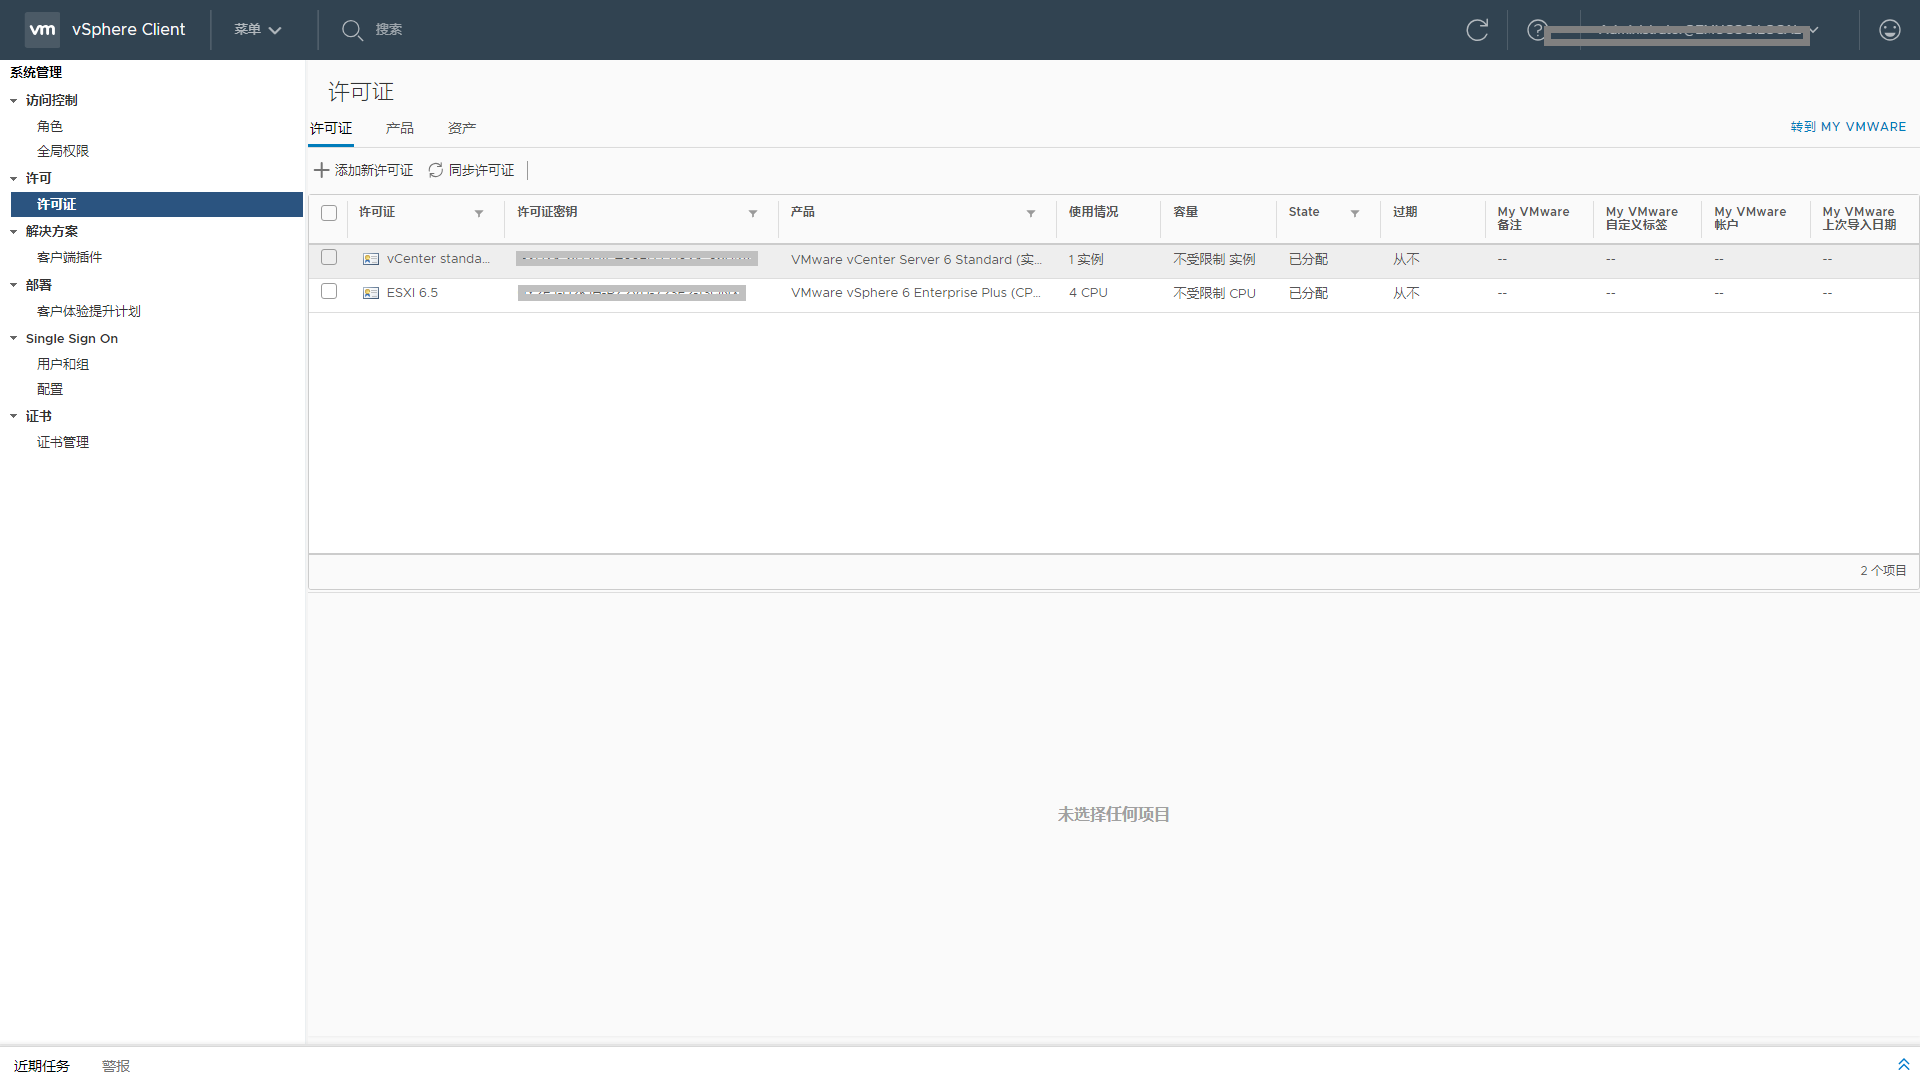Open the 近期任务 bottom tab
The width and height of the screenshot is (1920, 1080).
42,1066
